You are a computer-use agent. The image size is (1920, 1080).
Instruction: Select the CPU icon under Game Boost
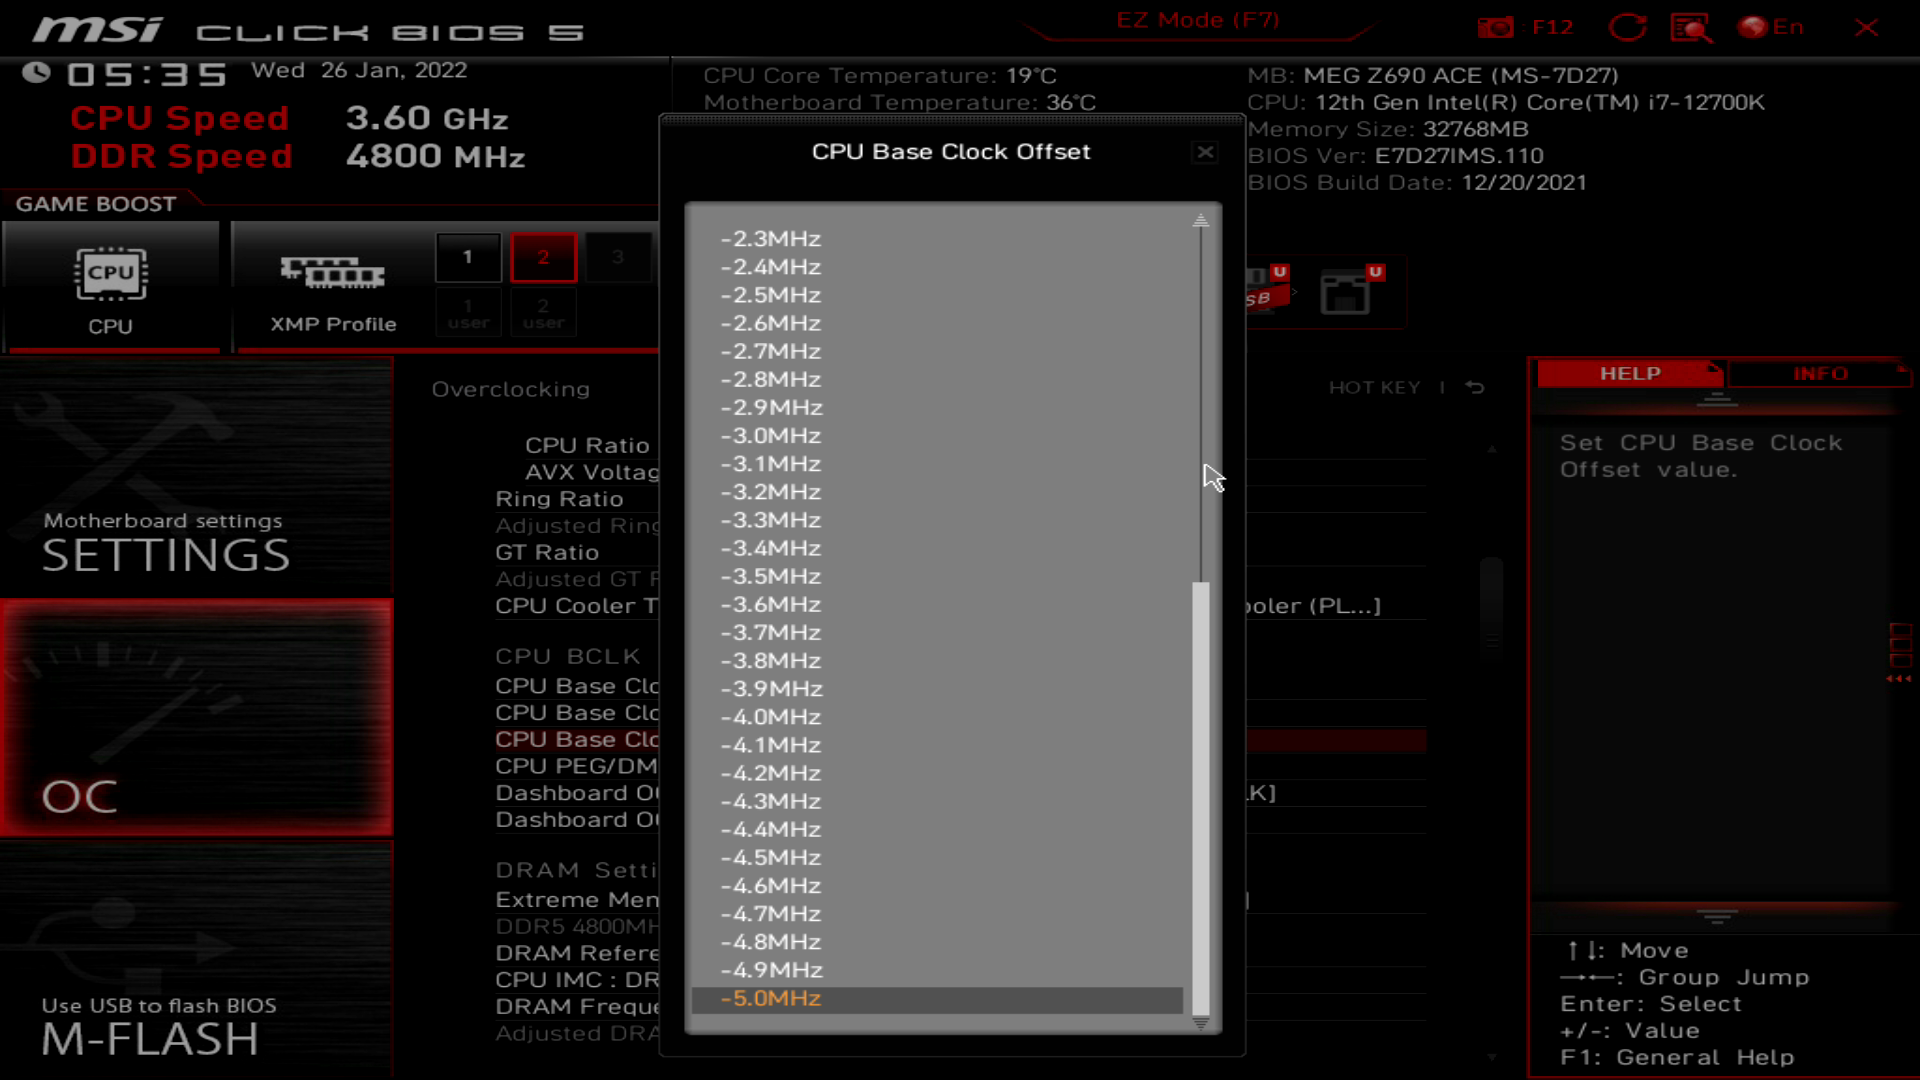pos(112,271)
